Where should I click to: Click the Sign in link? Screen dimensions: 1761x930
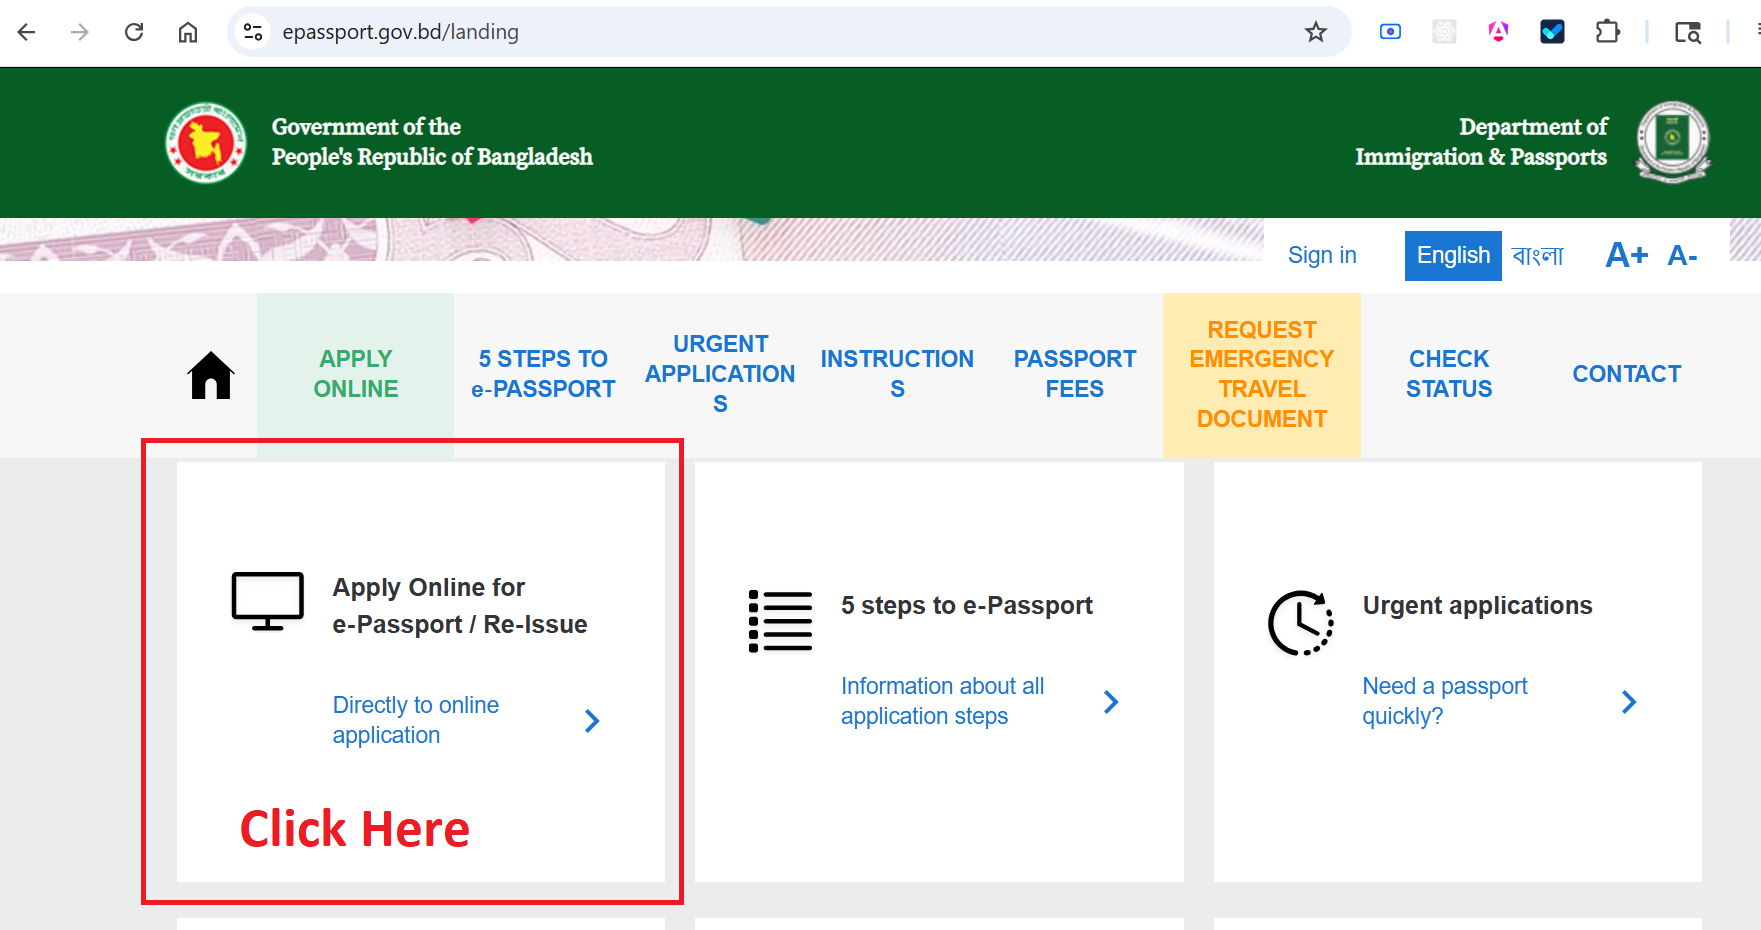tap(1322, 256)
